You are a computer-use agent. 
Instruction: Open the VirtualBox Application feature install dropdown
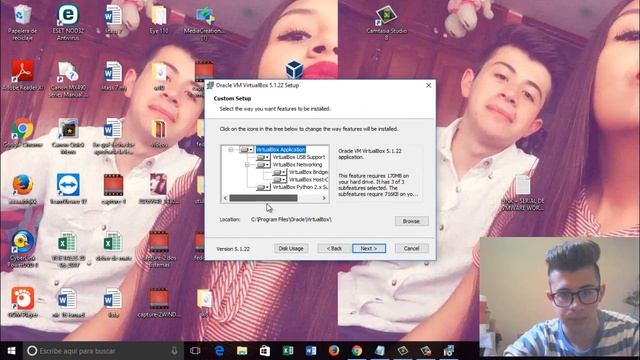pyautogui.click(x=247, y=150)
